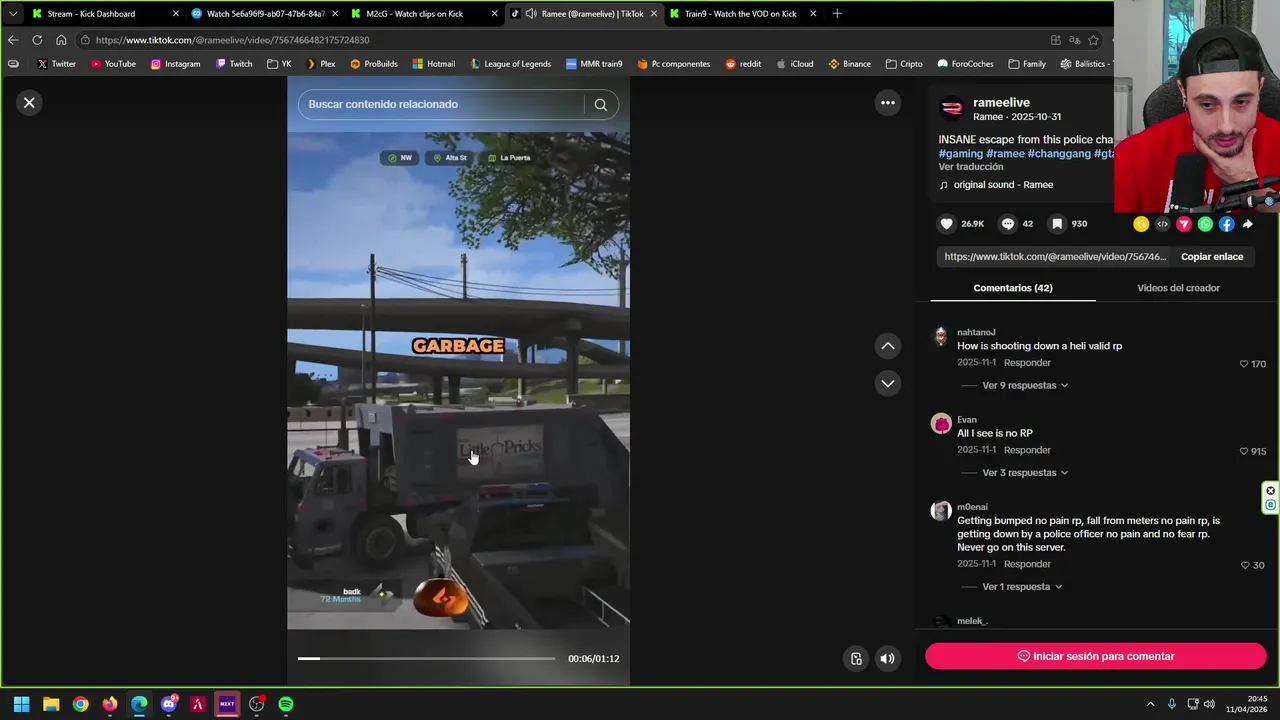Click the browser back arrow
This screenshot has height=720, width=1280.
click(x=12, y=40)
